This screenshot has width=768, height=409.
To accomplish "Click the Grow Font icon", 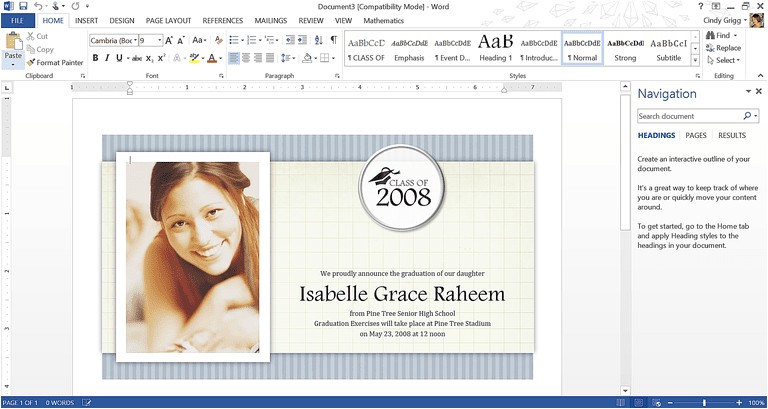I will 169,40.
